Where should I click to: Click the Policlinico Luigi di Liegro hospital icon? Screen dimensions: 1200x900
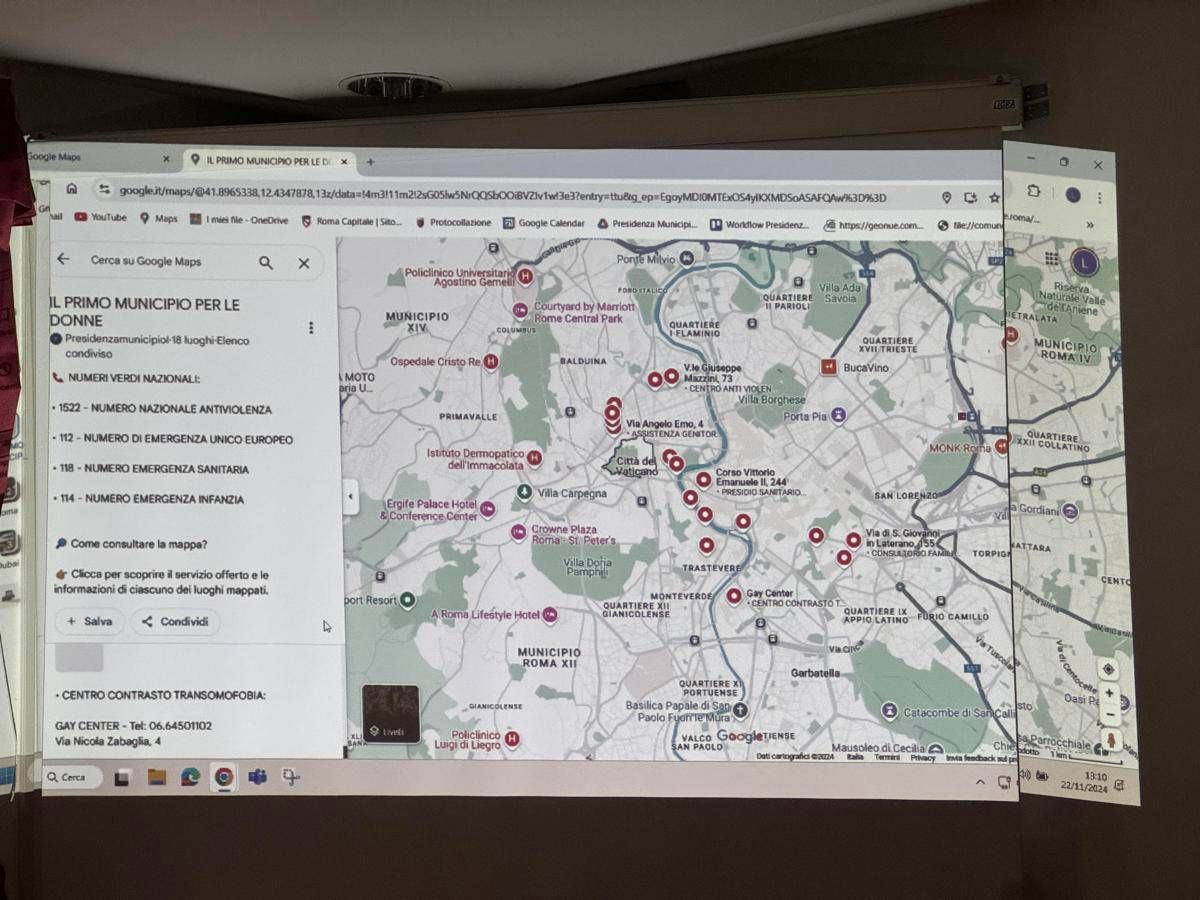click(x=512, y=739)
